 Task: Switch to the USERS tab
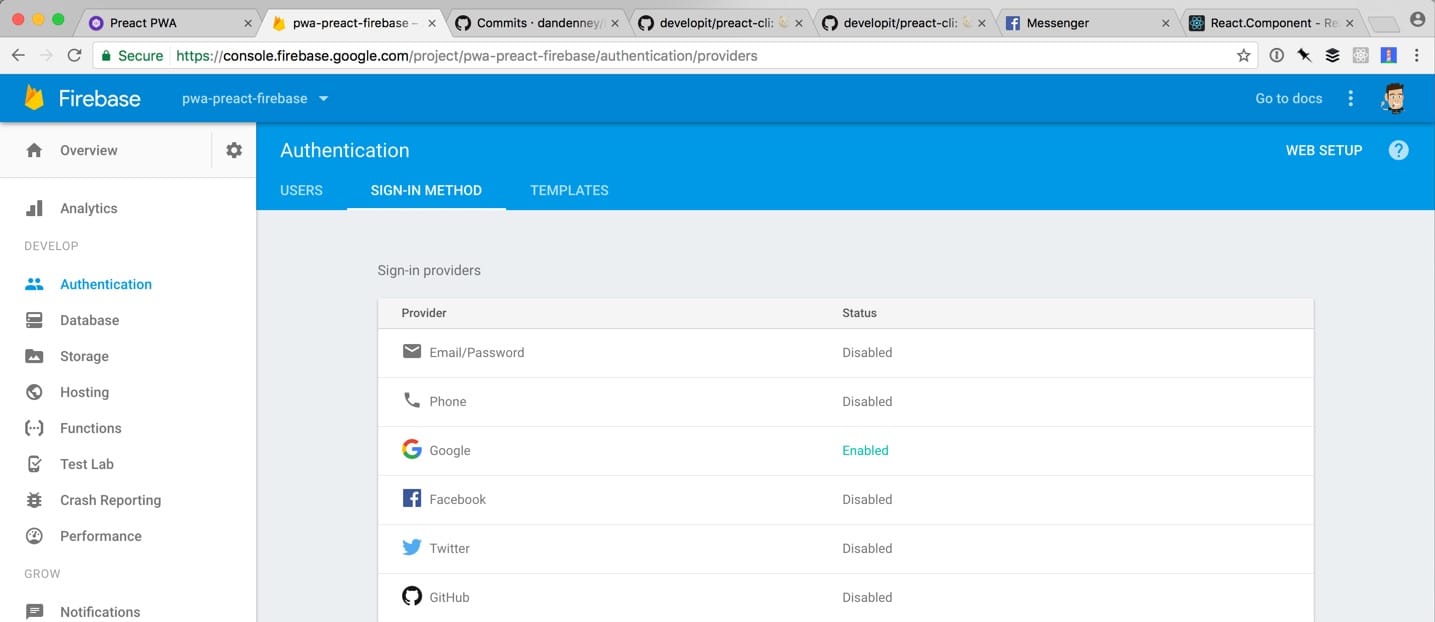point(301,190)
